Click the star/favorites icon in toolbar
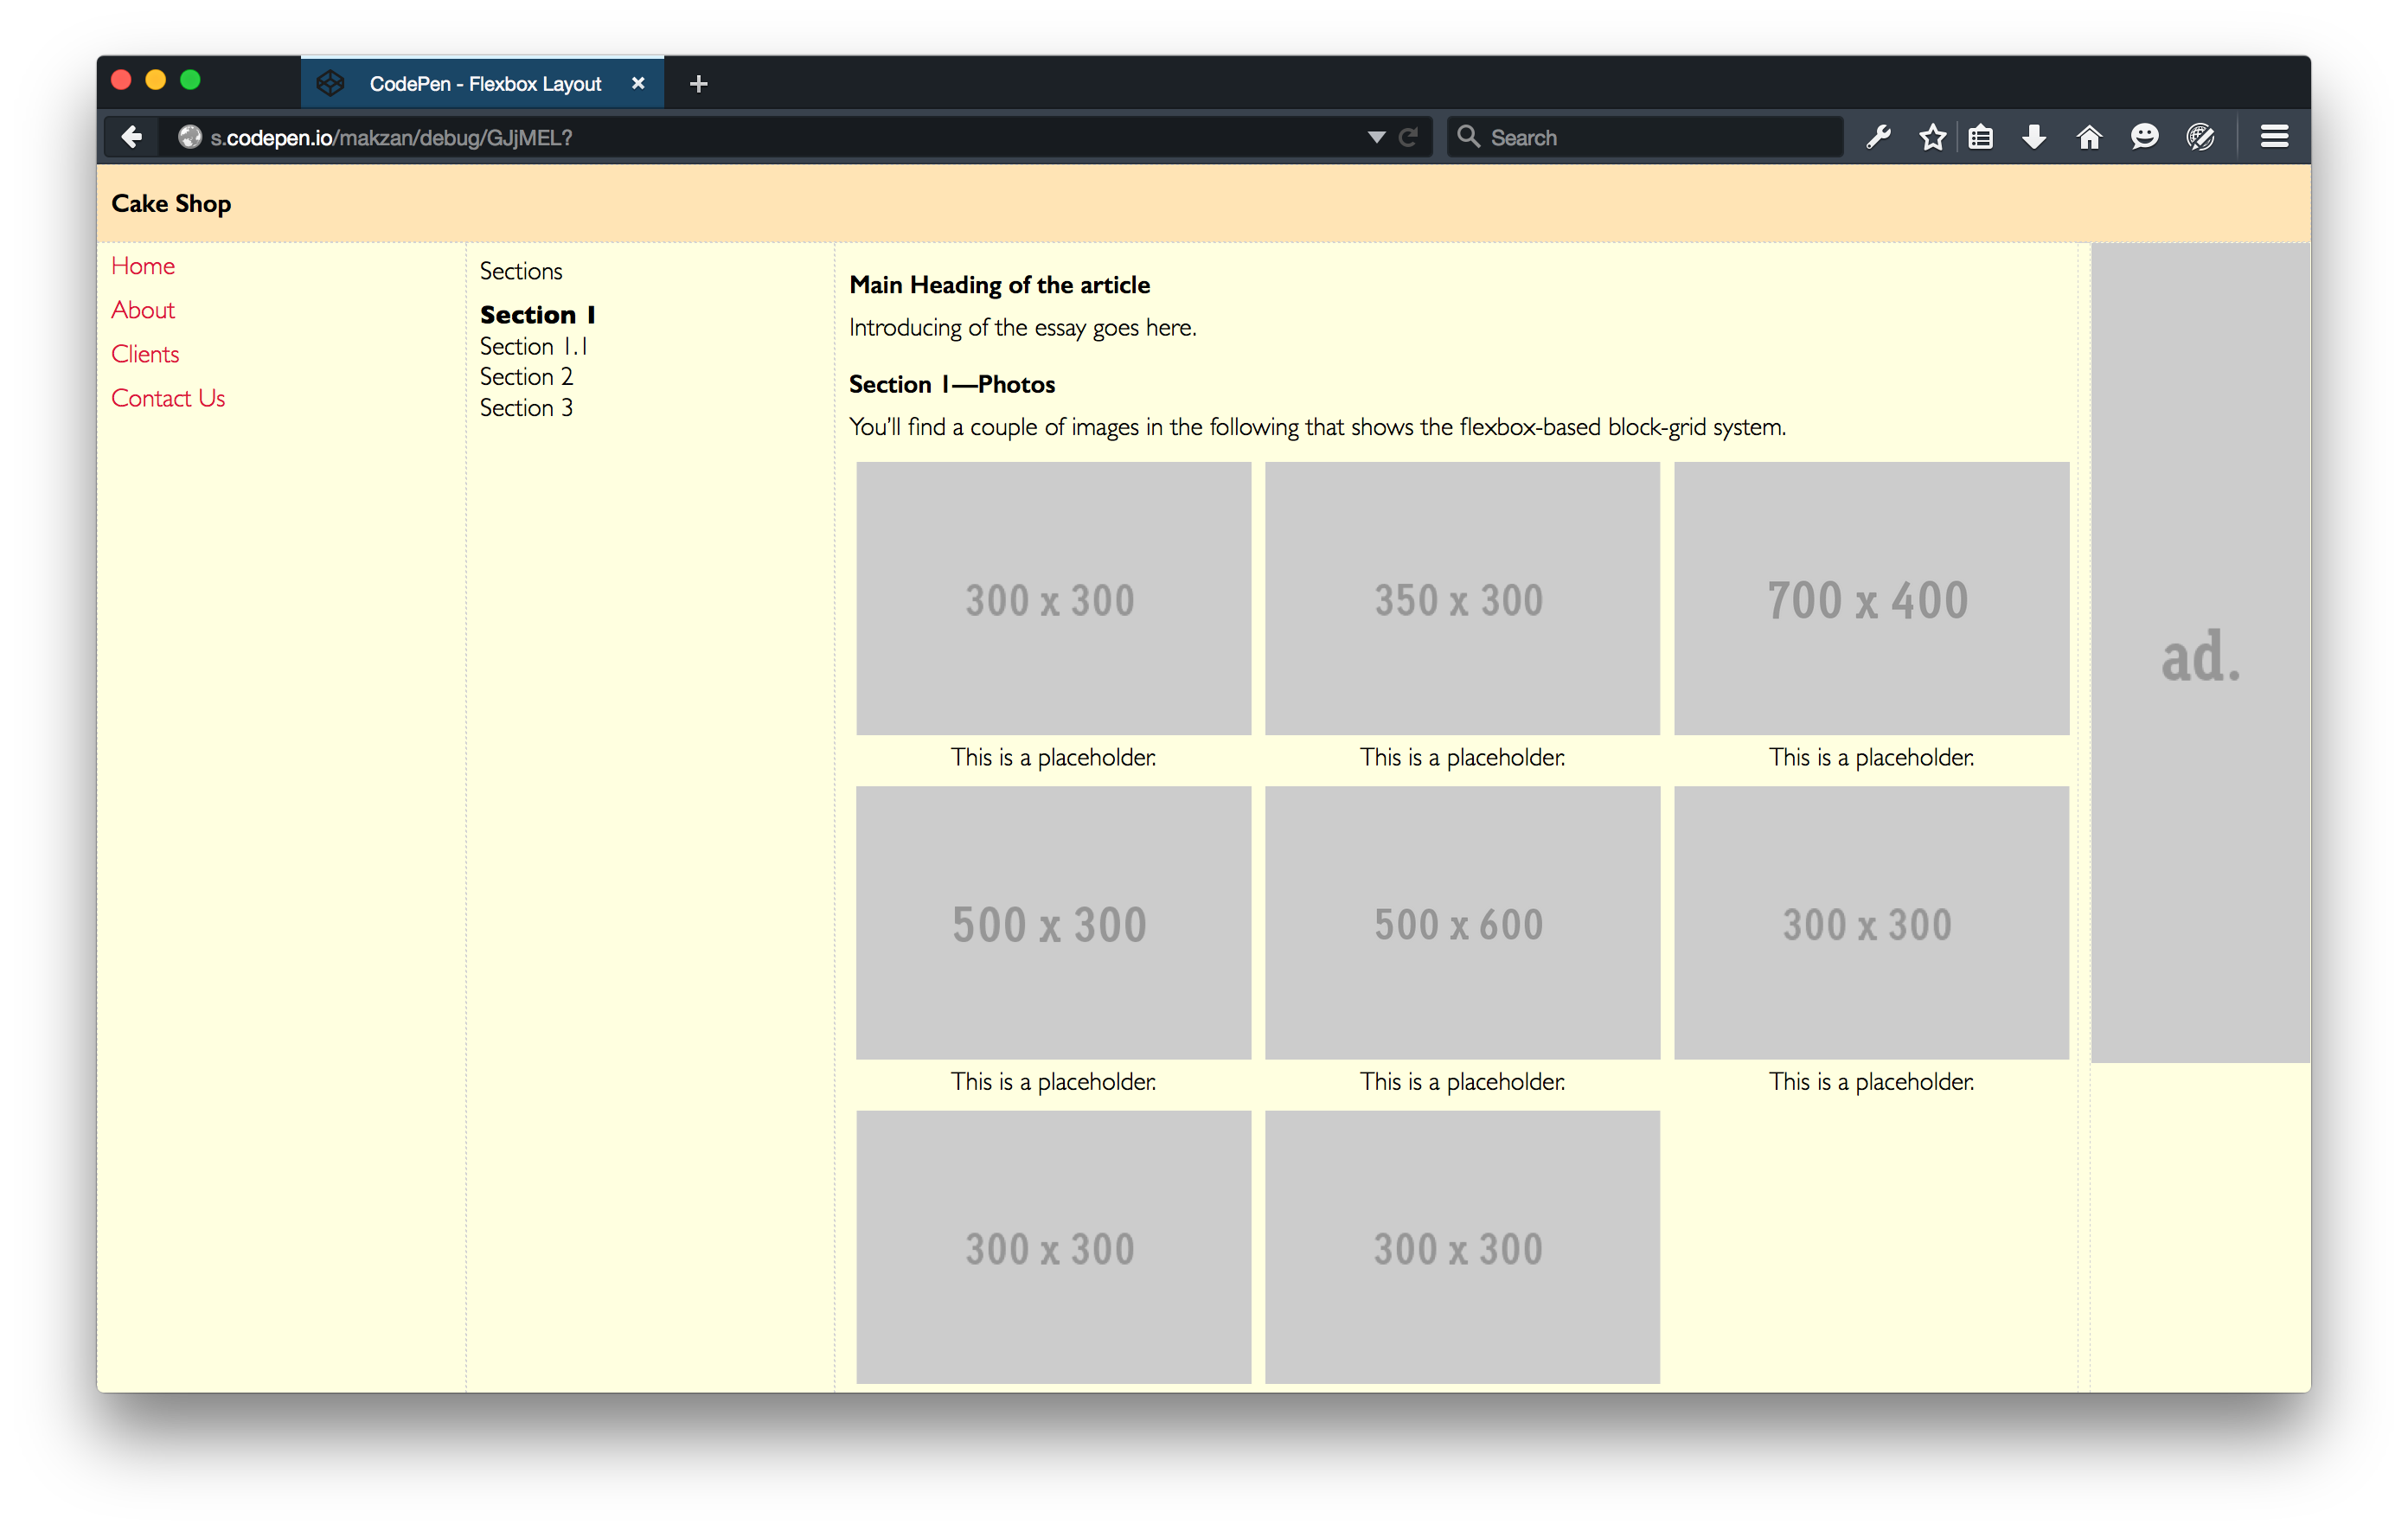 click(x=1932, y=138)
